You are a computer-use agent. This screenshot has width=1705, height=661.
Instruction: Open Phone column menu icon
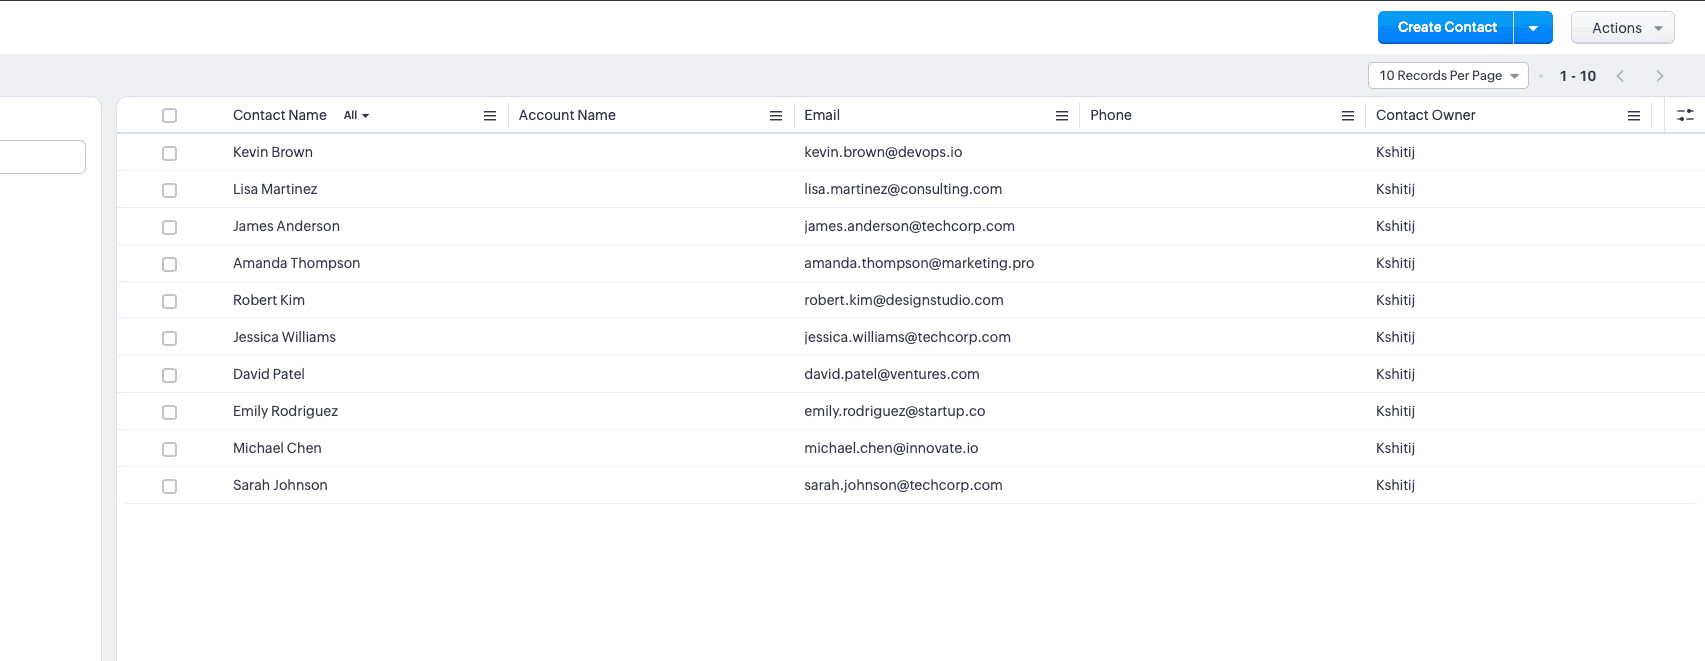click(x=1348, y=116)
